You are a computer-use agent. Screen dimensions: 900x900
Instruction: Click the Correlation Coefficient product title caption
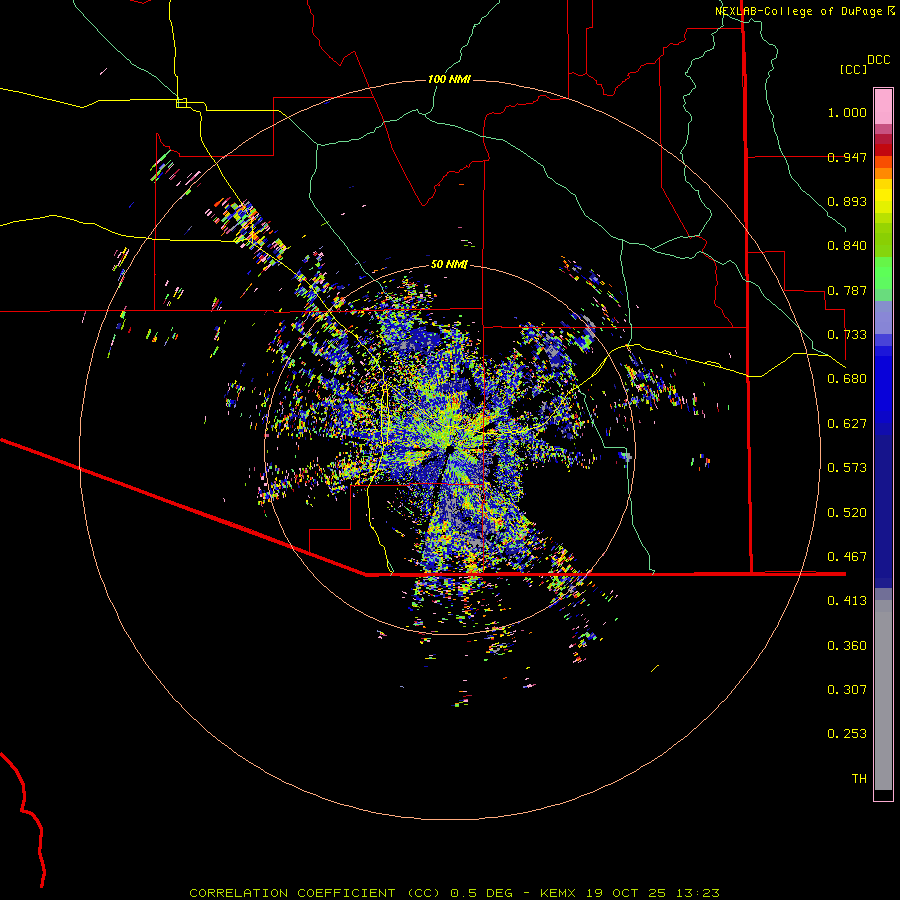pos(454,893)
